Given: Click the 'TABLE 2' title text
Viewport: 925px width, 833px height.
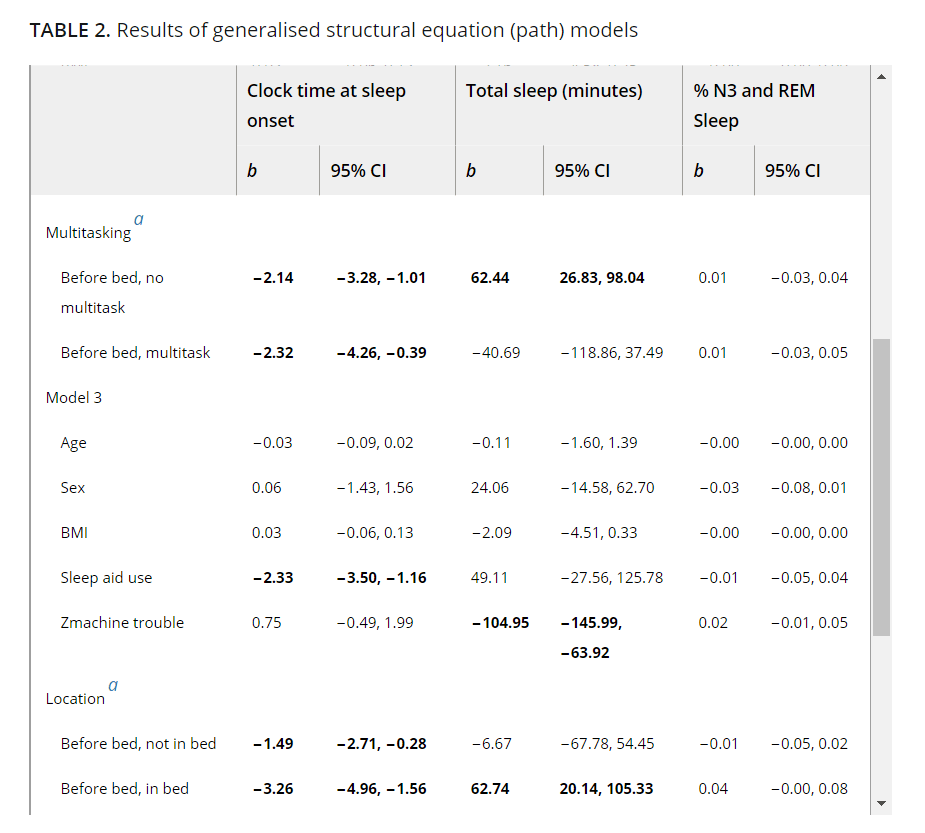Looking at the screenshot, I should click(70, 30).
